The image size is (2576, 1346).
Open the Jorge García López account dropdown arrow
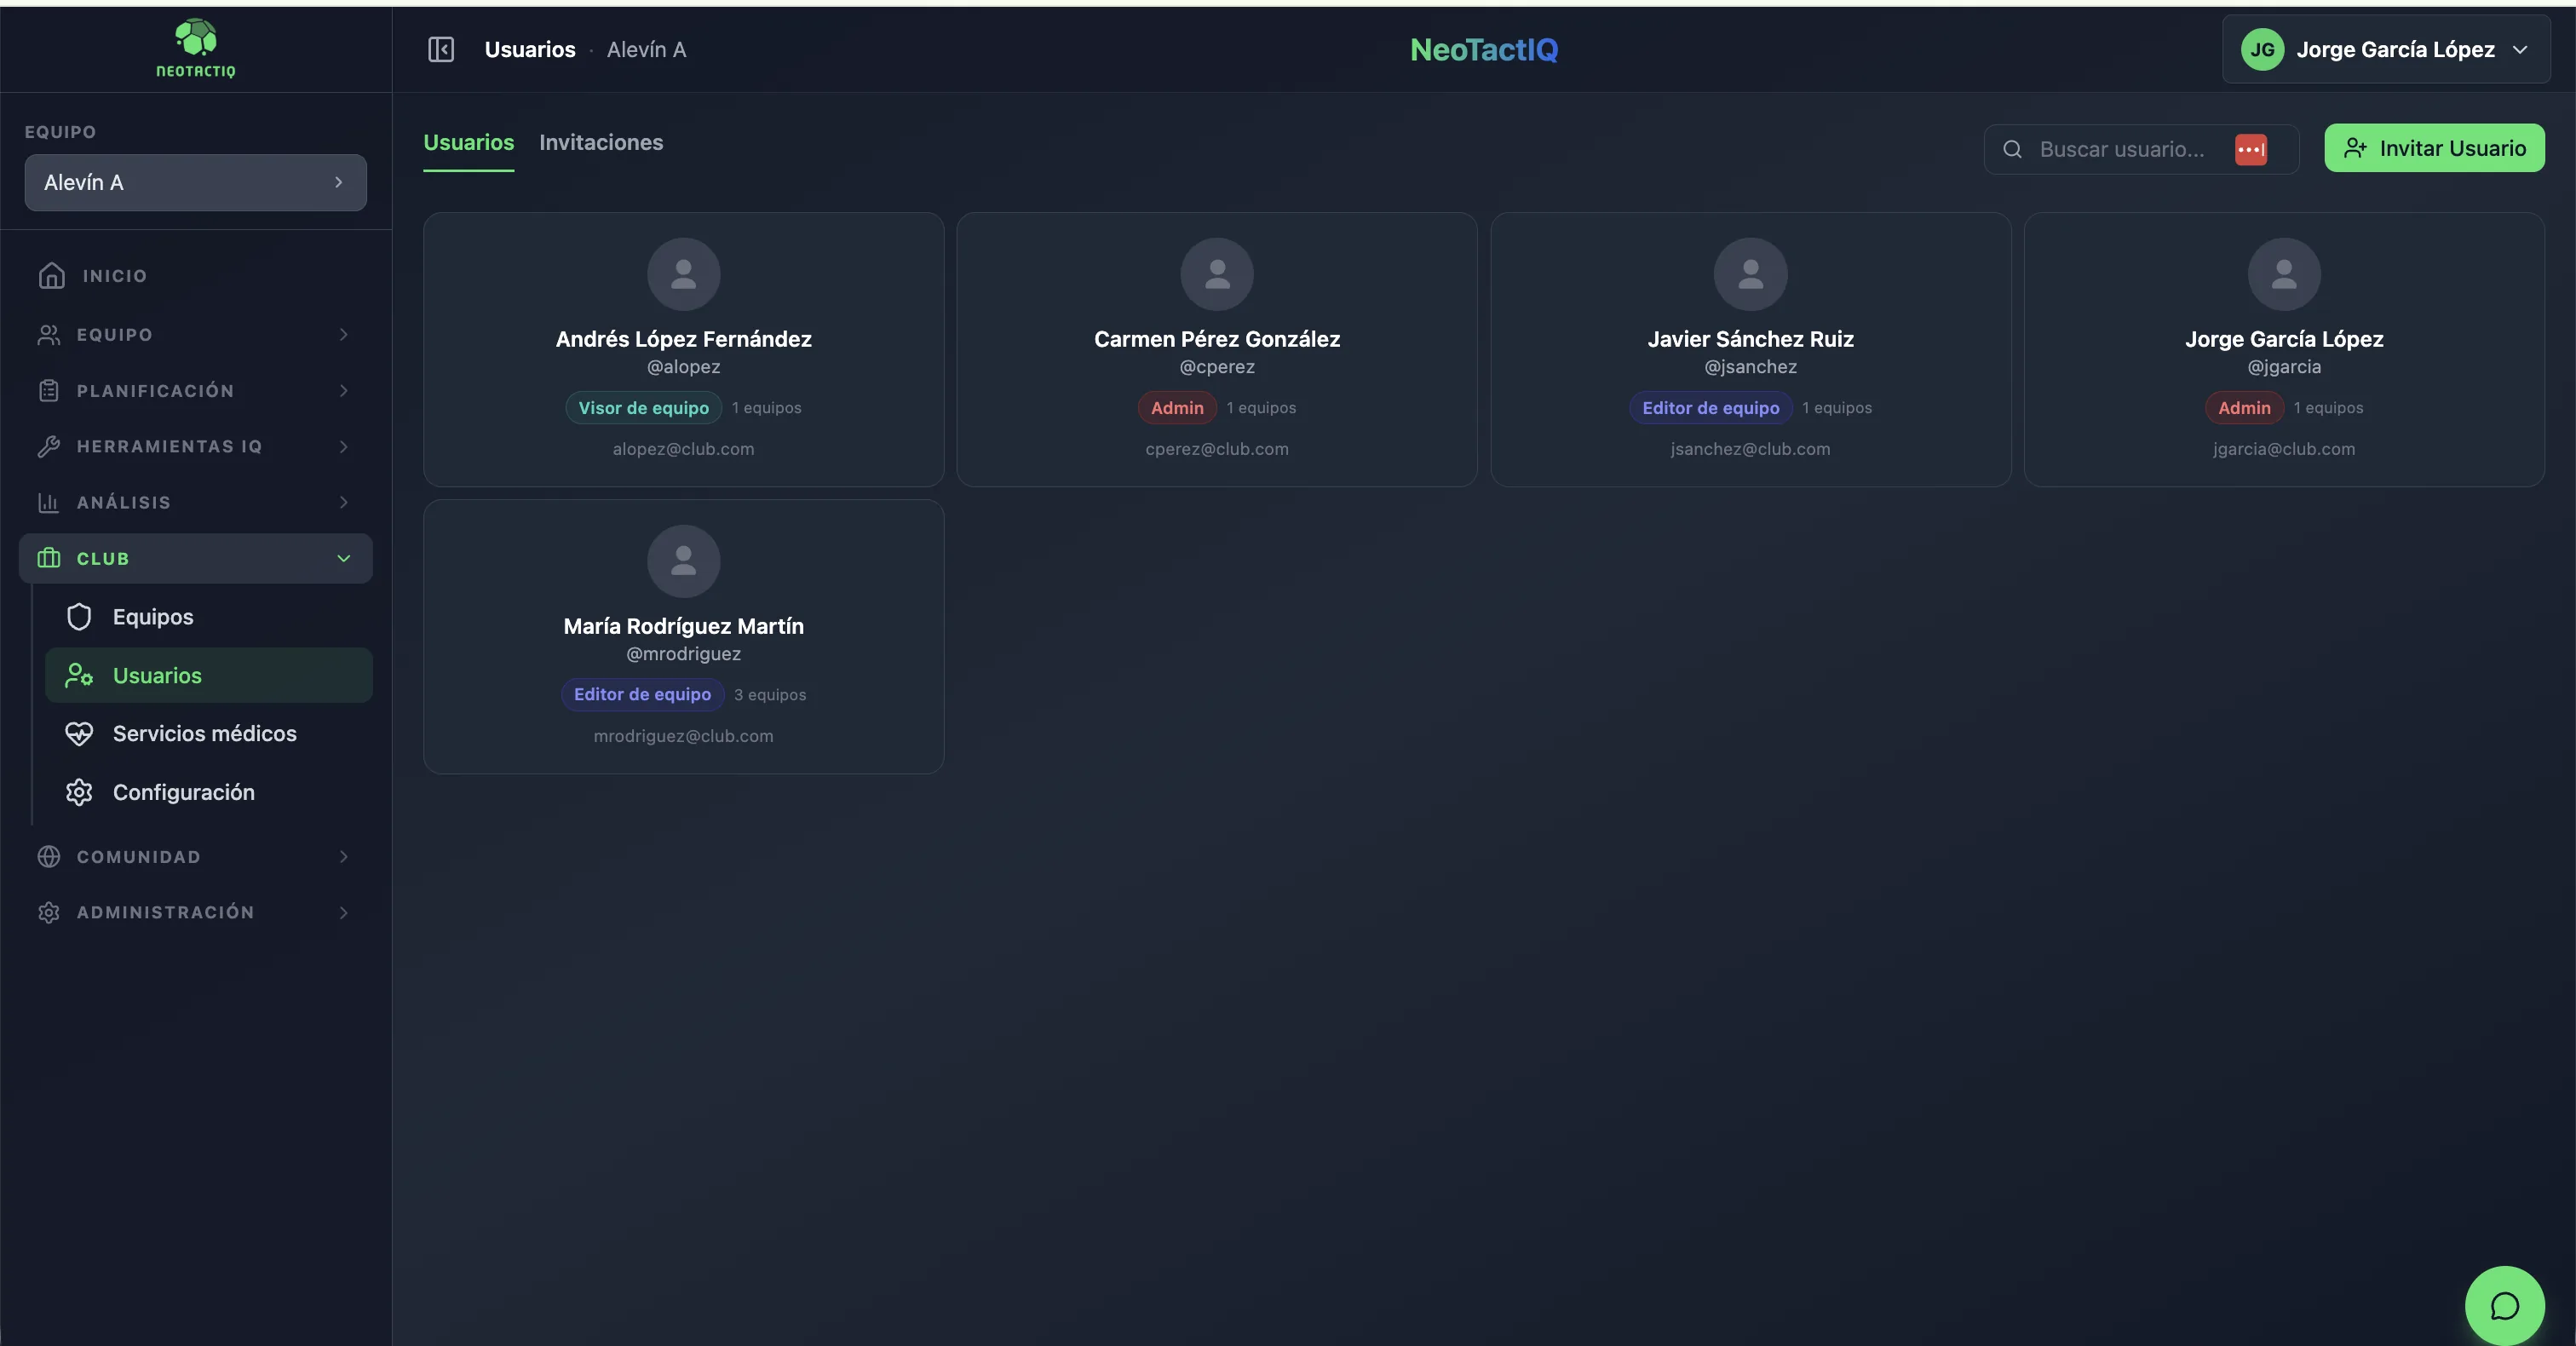[2520, 49]
